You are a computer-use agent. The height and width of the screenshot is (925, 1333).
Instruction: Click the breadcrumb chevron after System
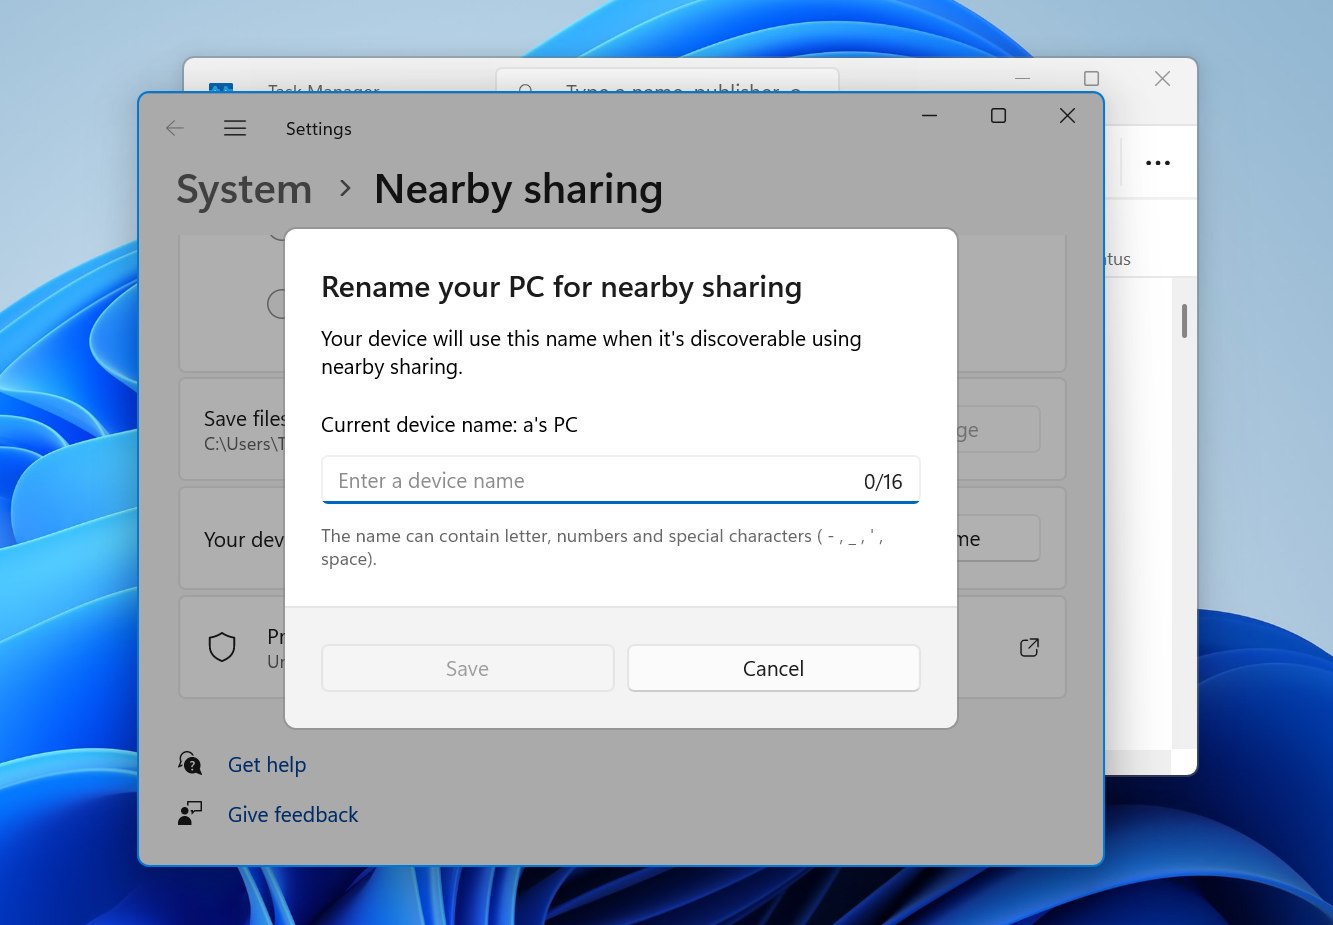point(345,188)
